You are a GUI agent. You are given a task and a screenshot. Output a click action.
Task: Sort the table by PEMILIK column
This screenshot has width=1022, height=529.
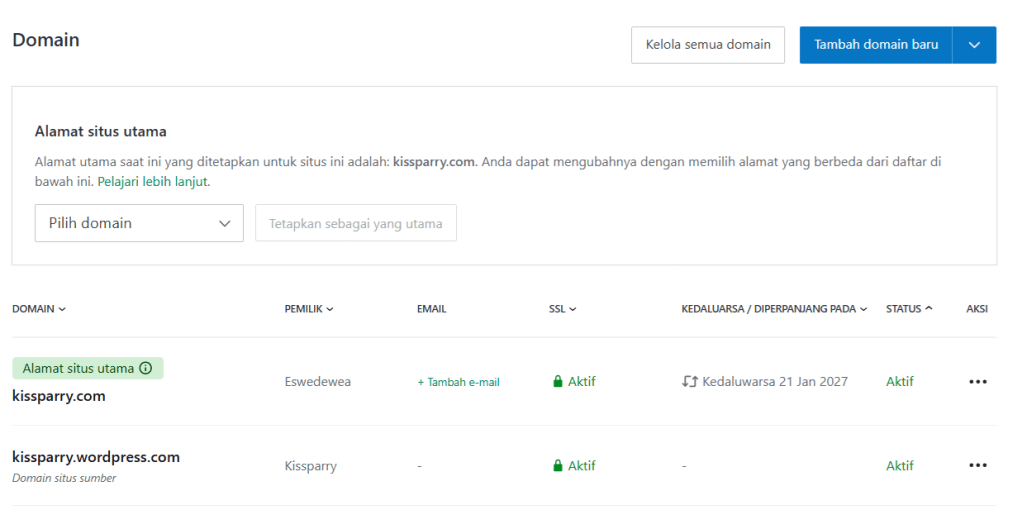tap(309, 309)
